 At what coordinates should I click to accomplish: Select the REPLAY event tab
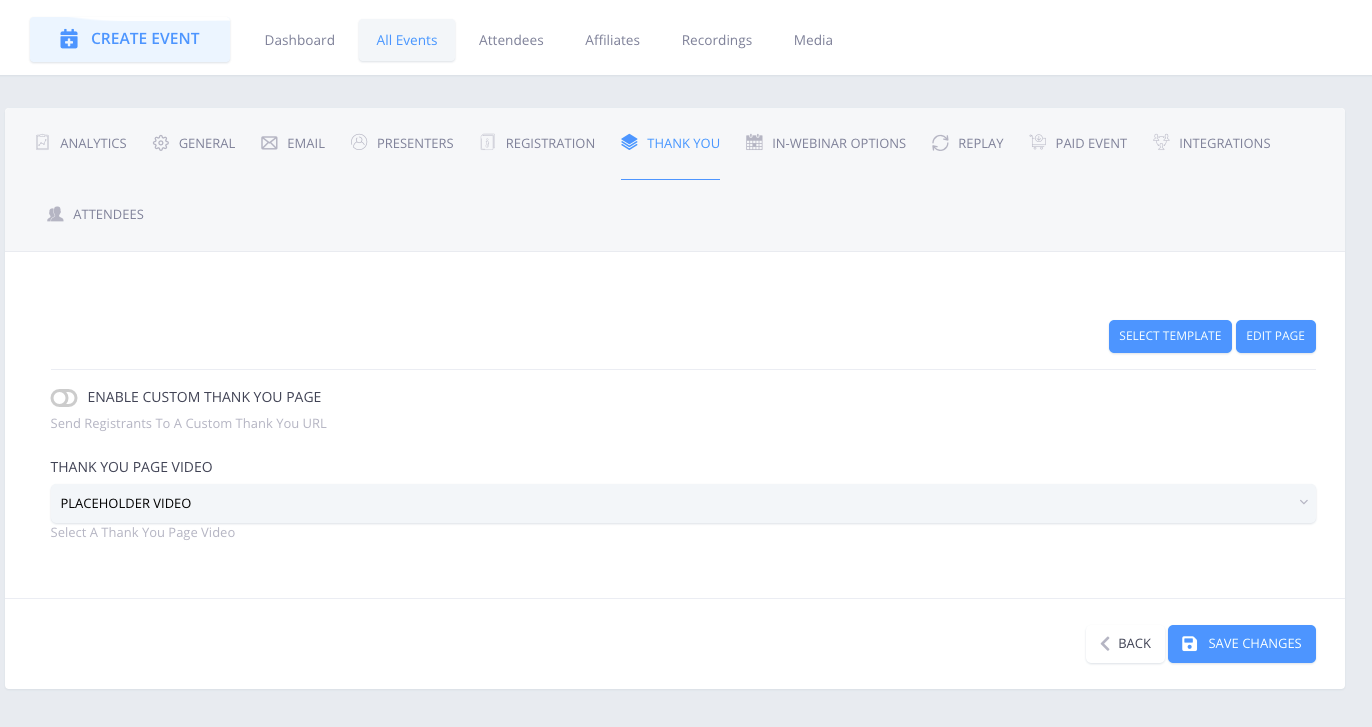(x=967, y=143)
